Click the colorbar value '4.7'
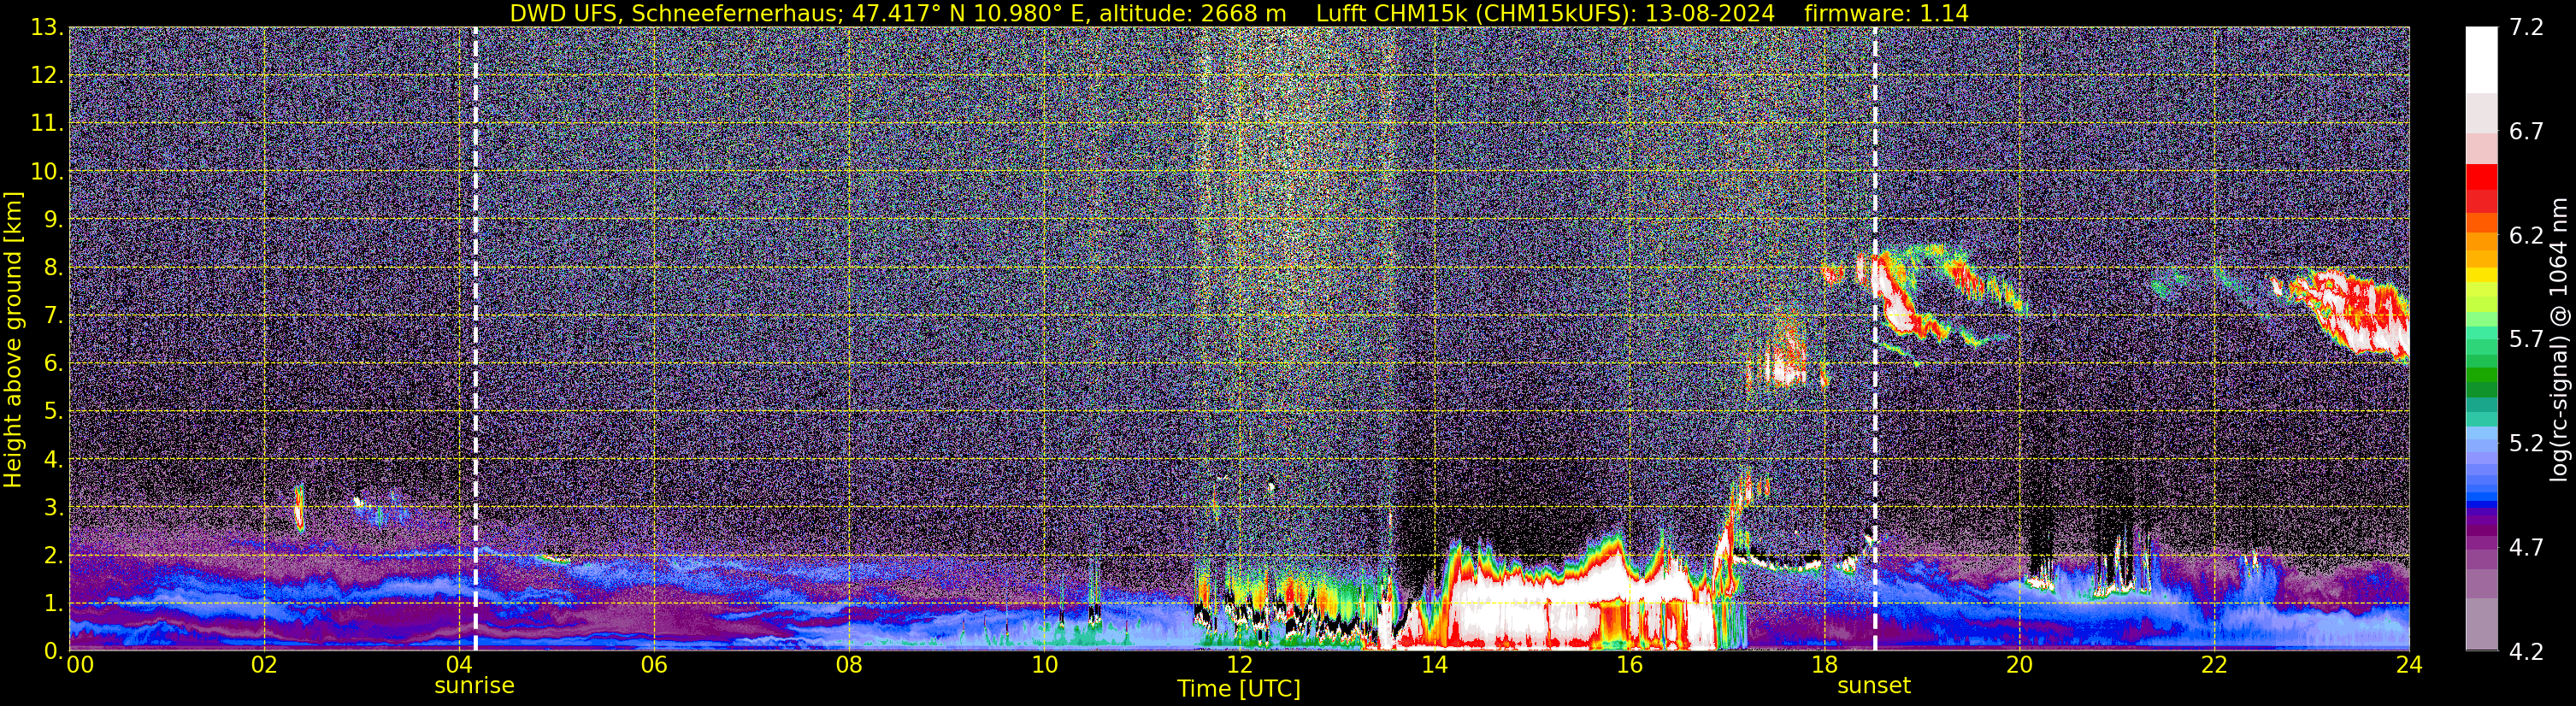This screenshot has height=706, width=2576. coord(2526,548)
